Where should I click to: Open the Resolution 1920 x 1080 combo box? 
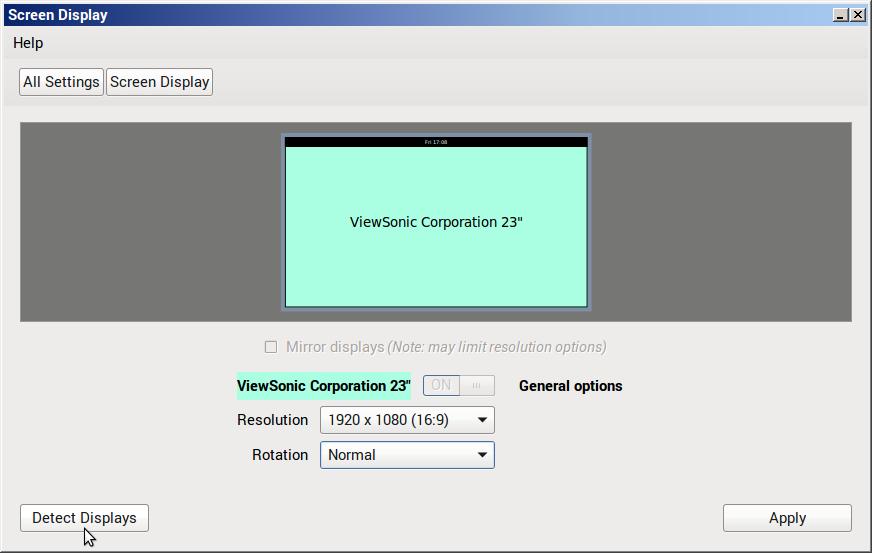coord(400,420)
